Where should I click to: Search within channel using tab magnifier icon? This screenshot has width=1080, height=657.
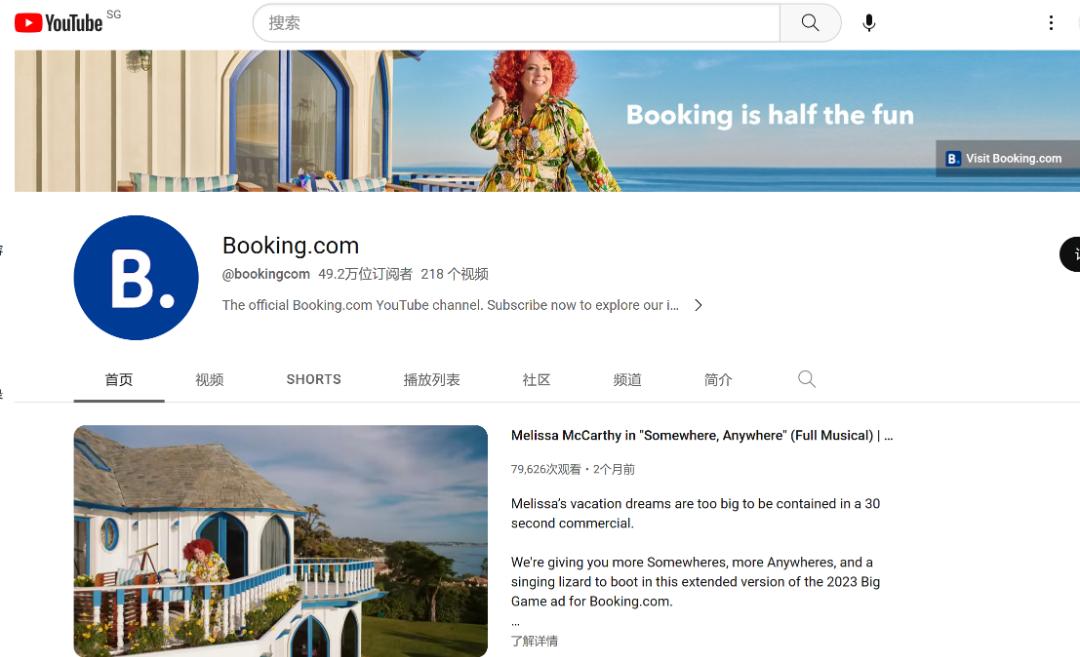pyautogui.click(x=807, y=379)
